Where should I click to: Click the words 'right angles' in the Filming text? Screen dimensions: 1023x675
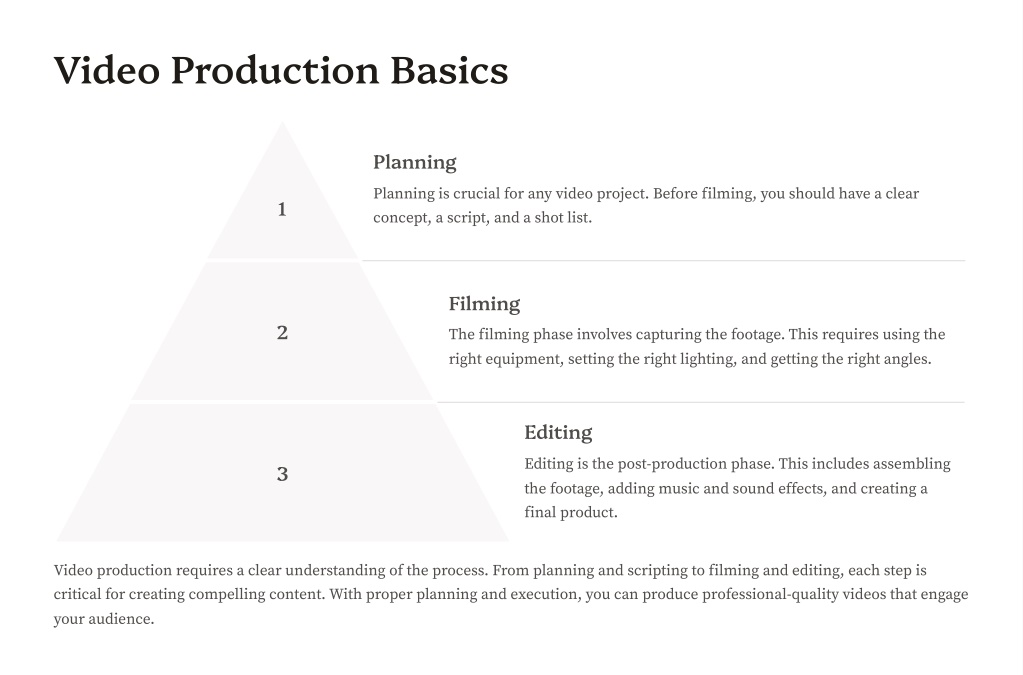(888, 359)
